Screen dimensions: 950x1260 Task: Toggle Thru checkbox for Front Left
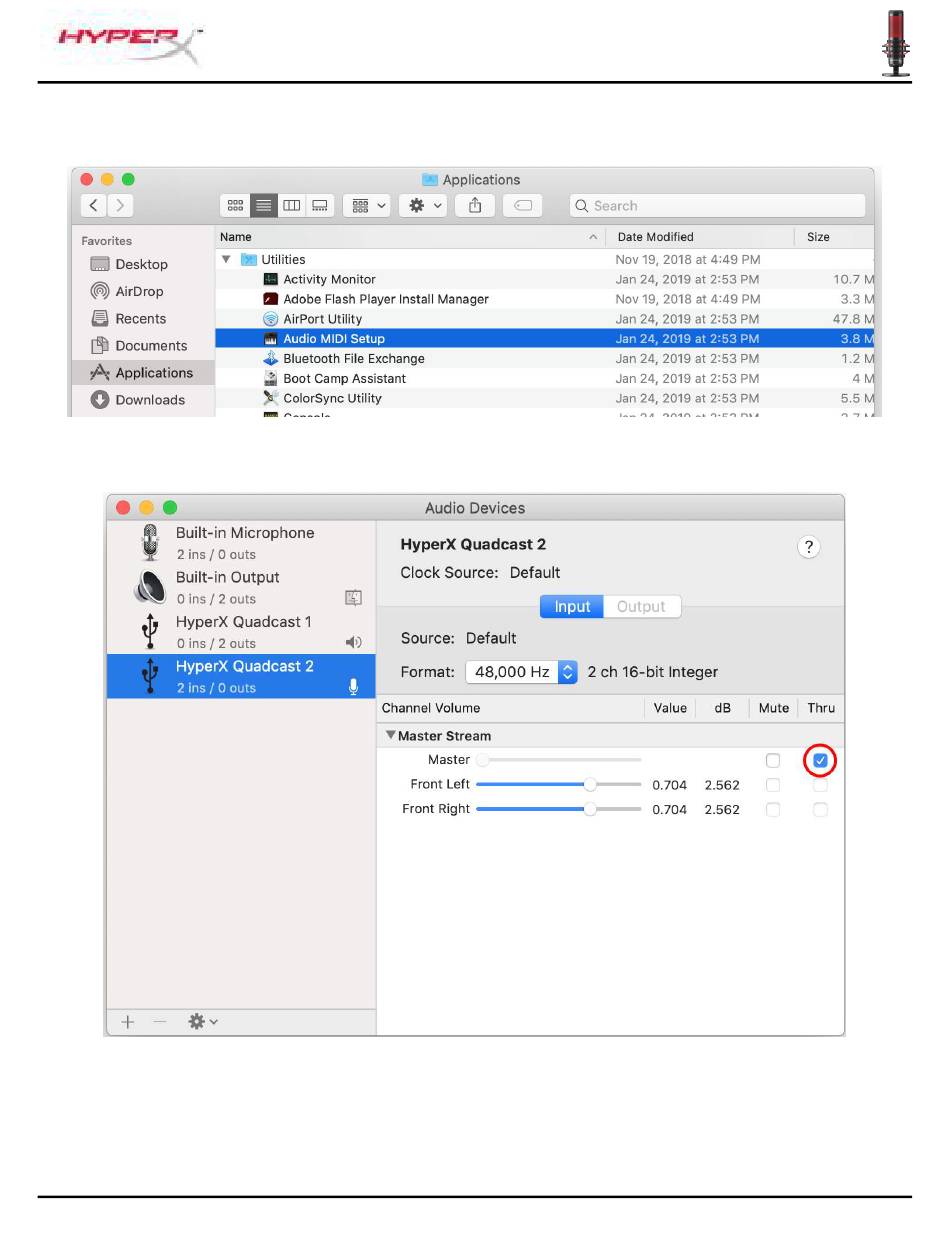pyautogui.click(x=821, y=785)
